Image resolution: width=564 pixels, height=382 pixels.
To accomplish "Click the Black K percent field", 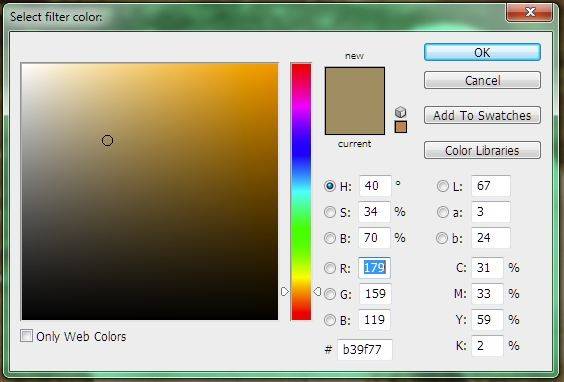I will [x=487, y=346].
